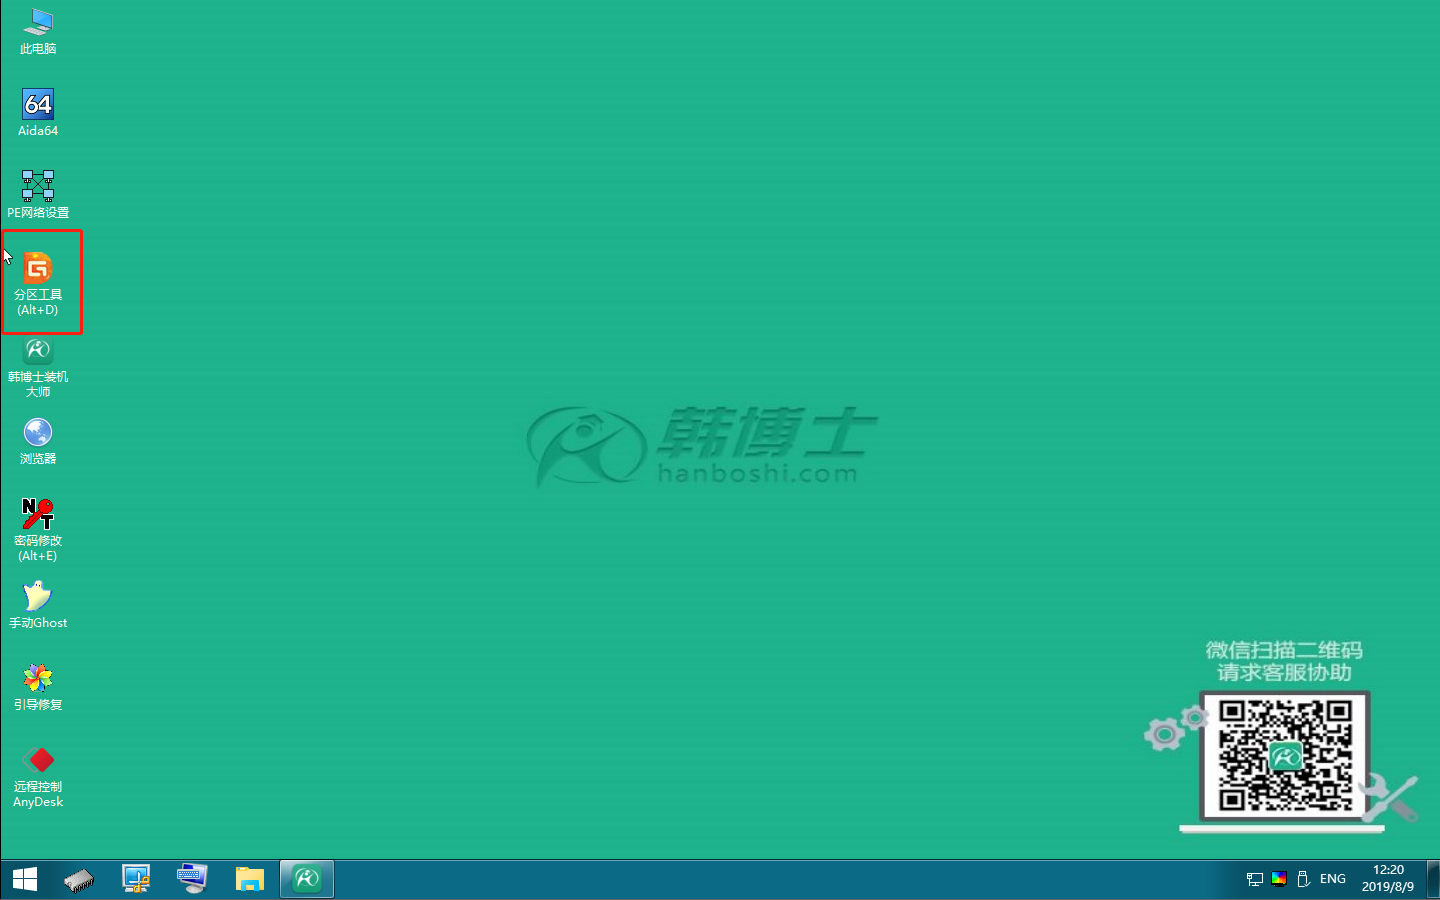Screen dimensions: 1440x900
Task: Launch Aida64 hardware diagnostics
Action: point(38,102)
